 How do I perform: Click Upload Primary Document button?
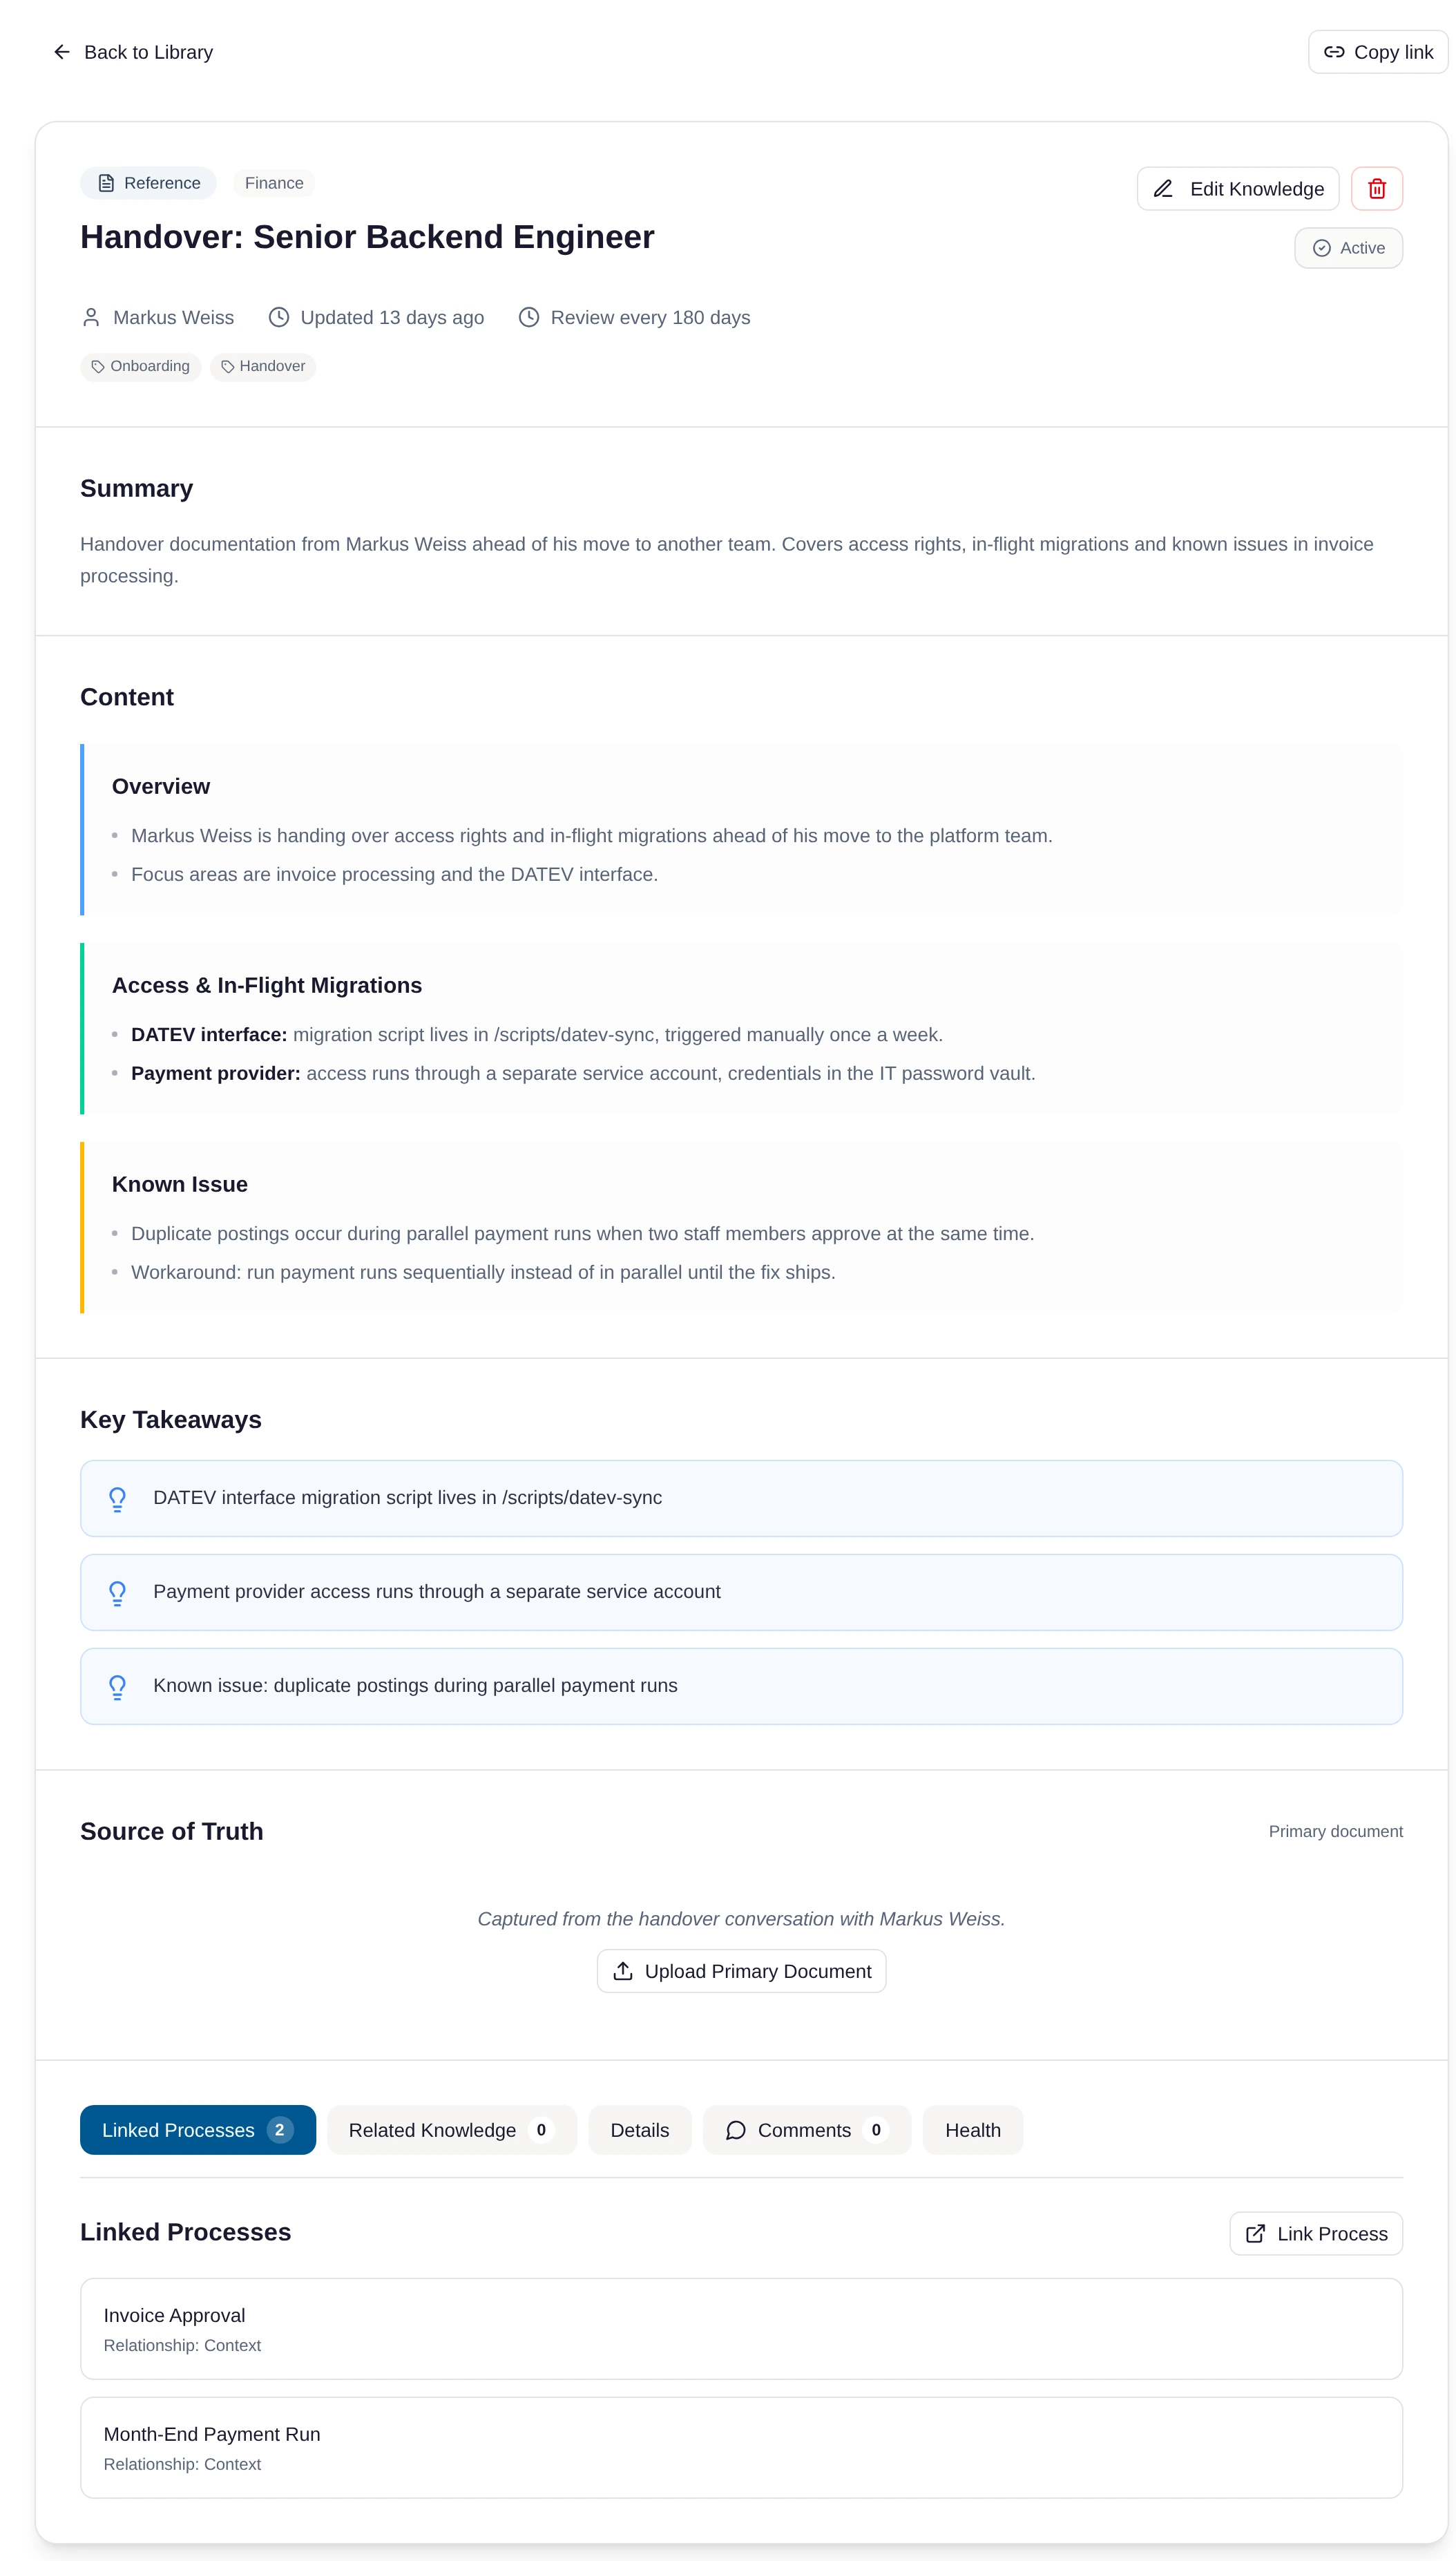741,1970
